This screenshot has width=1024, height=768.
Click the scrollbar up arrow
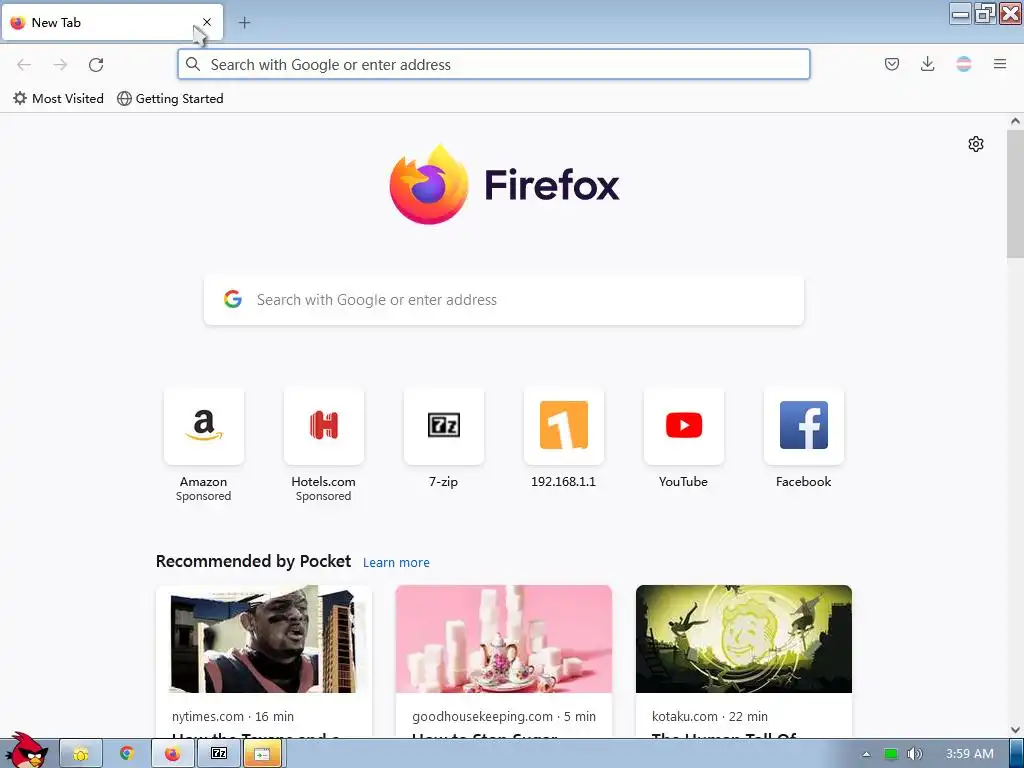[x=1015, y=121]
